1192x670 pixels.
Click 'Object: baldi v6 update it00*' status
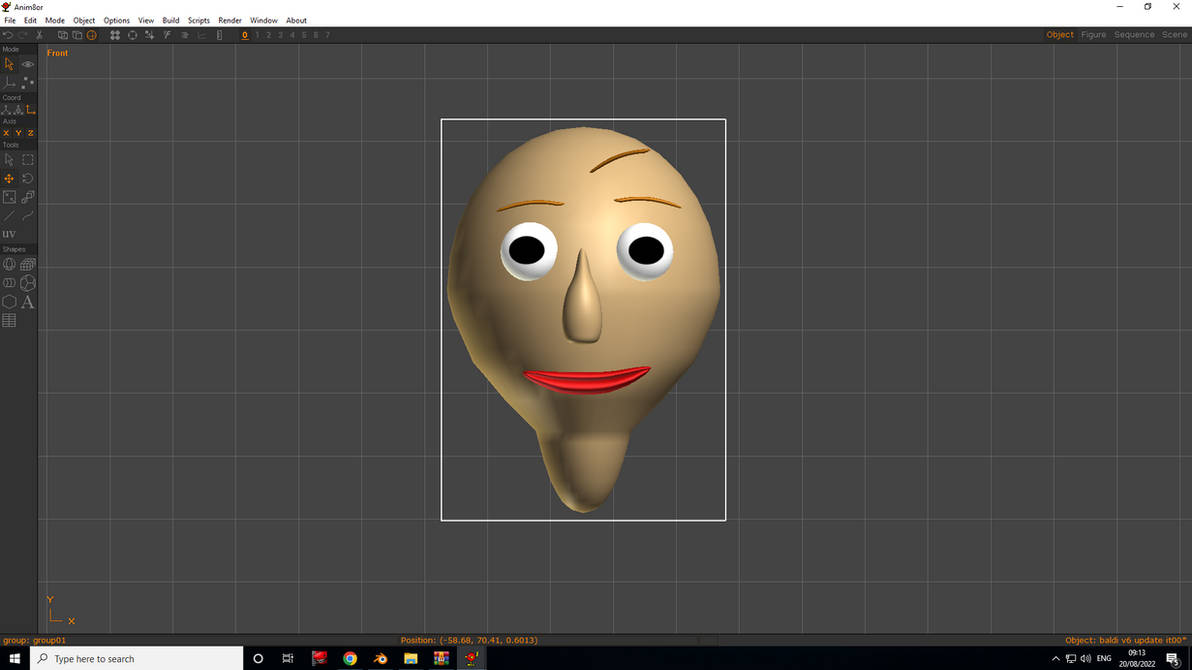(x=1126, y=640)
